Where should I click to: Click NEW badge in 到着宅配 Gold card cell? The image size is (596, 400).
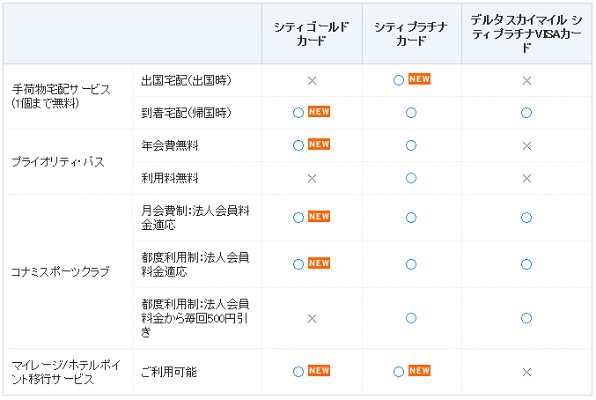tap(319, 112)
